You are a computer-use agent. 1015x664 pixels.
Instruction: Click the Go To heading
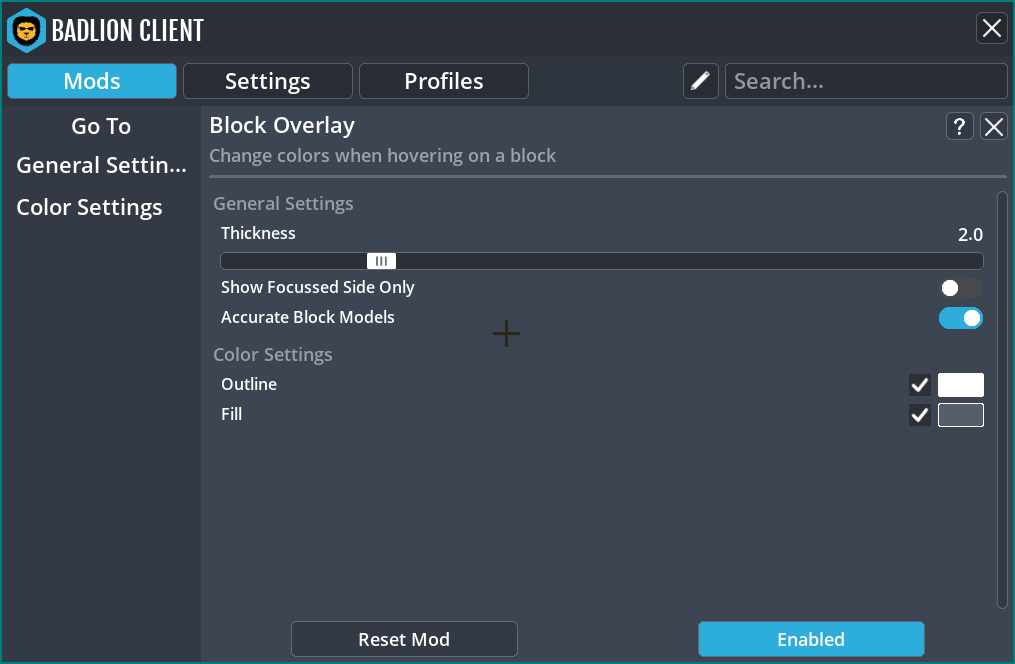pyautogui.click(x=101, y=126)
